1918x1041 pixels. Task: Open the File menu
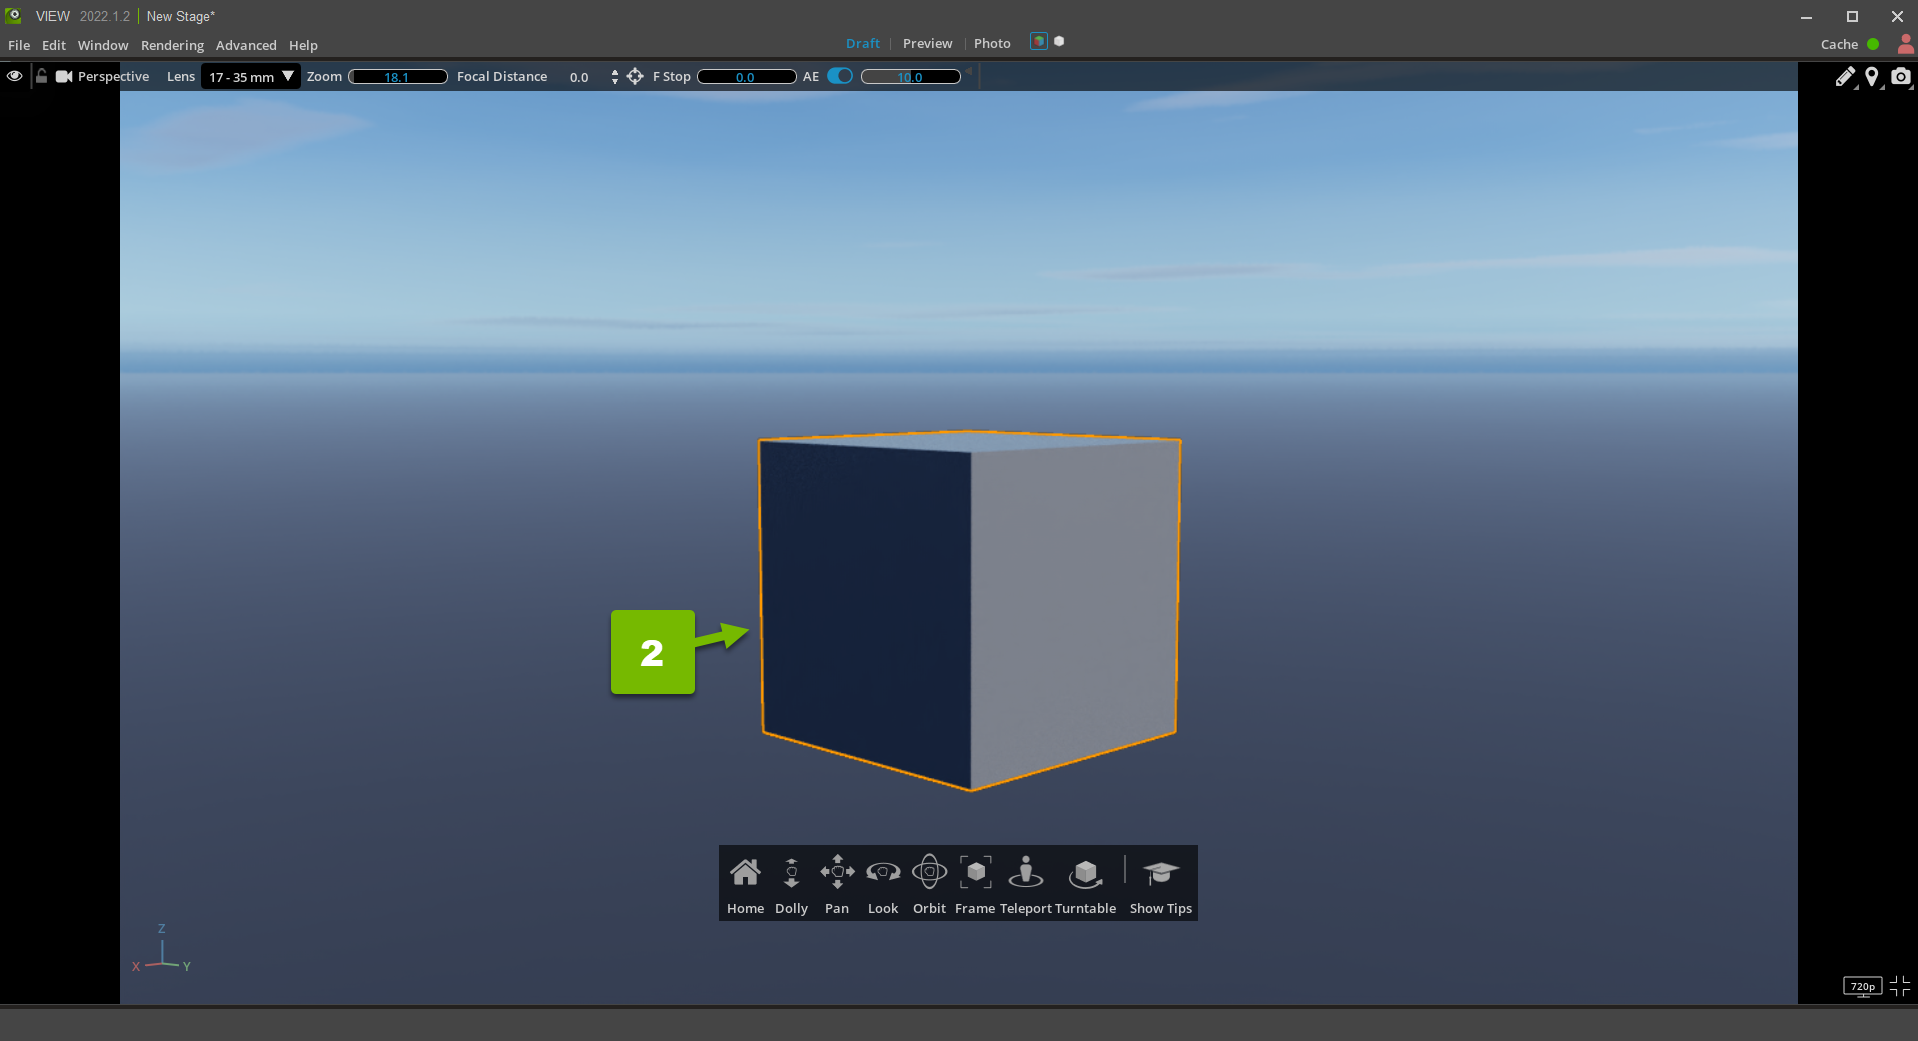(x=19, y=45)
